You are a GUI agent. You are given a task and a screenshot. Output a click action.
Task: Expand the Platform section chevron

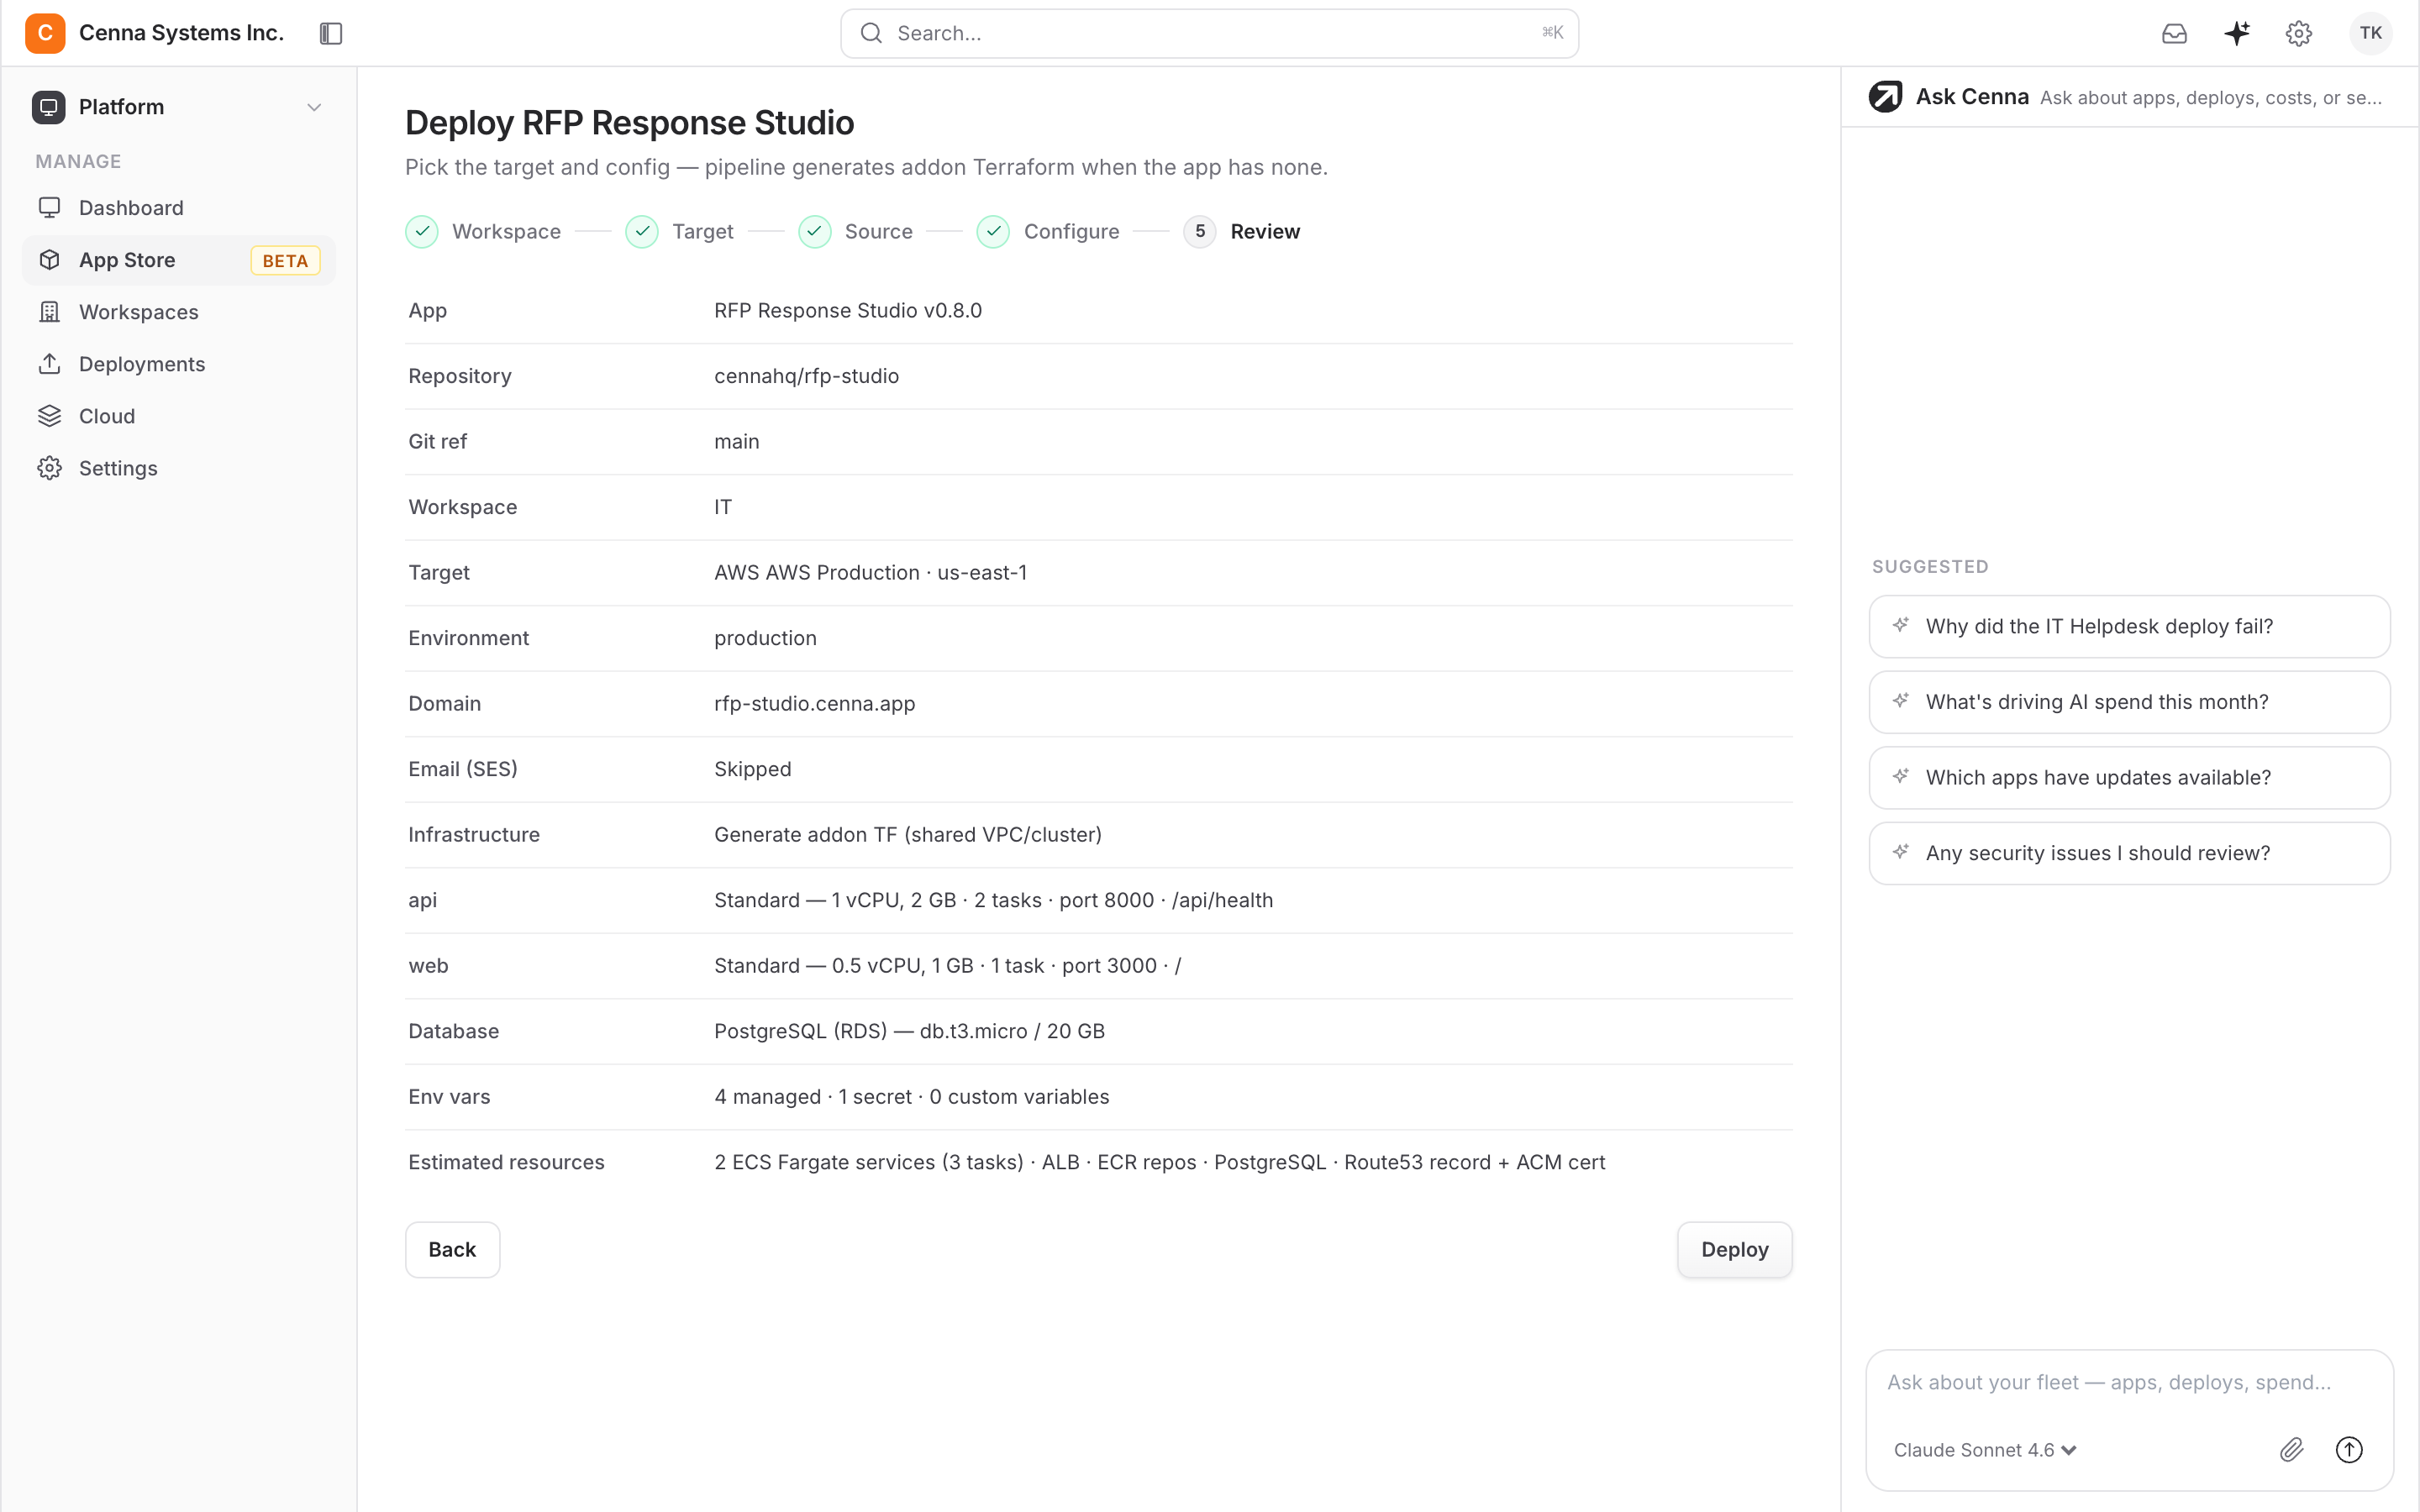[314, 107]
